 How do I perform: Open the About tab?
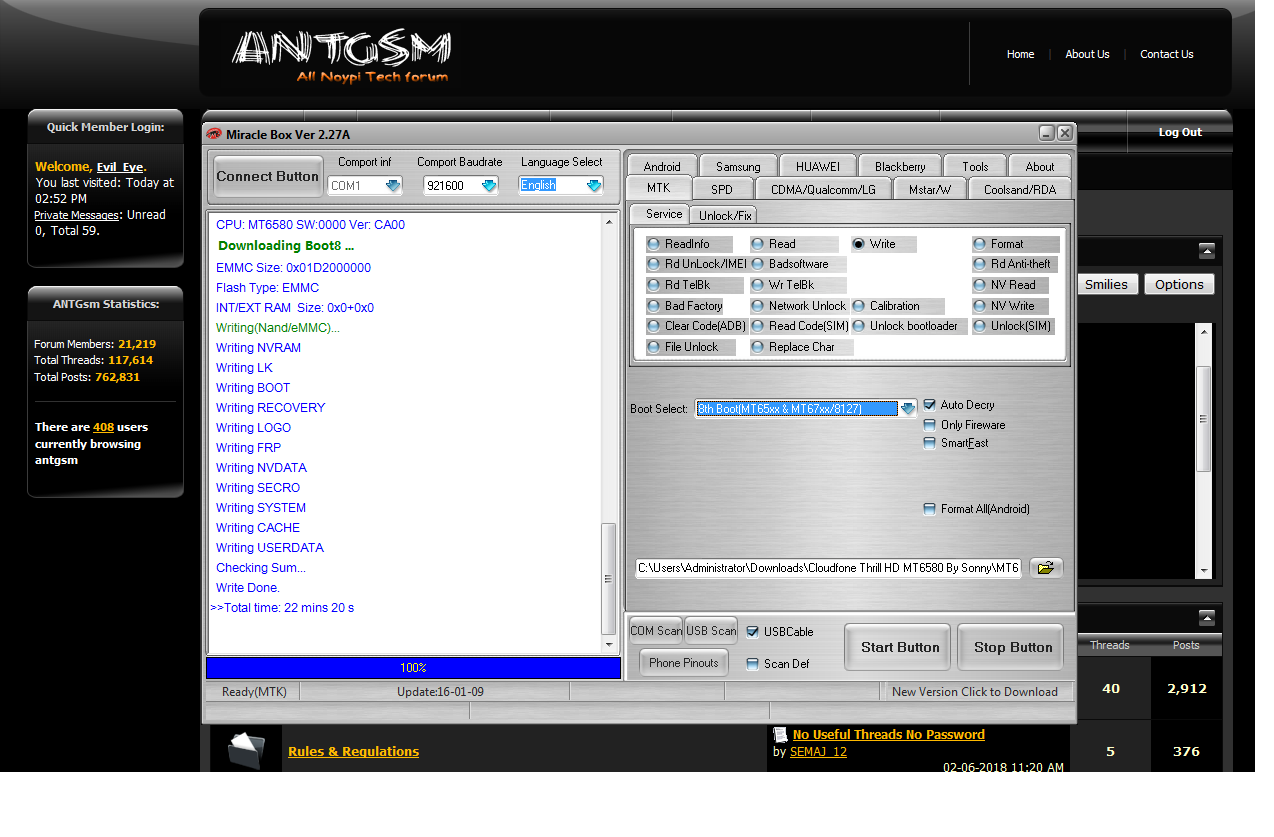click(1040, 166)
